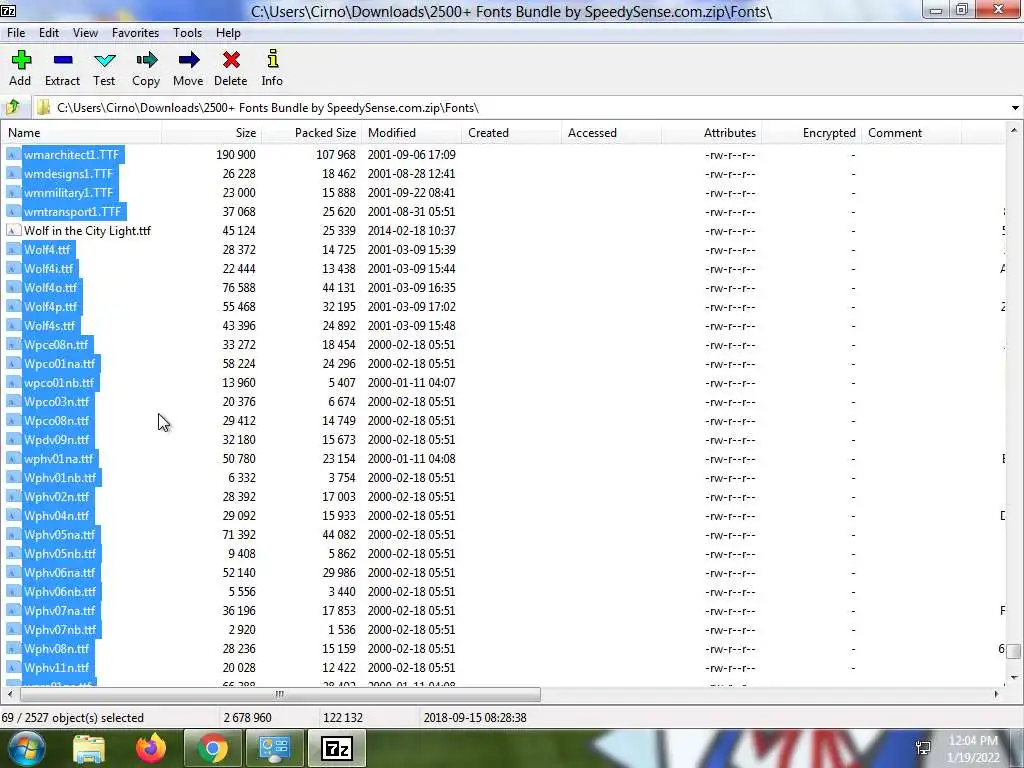Sort by the Size column header
This screenshot has width=1024, height=768.
pos(212,133)
